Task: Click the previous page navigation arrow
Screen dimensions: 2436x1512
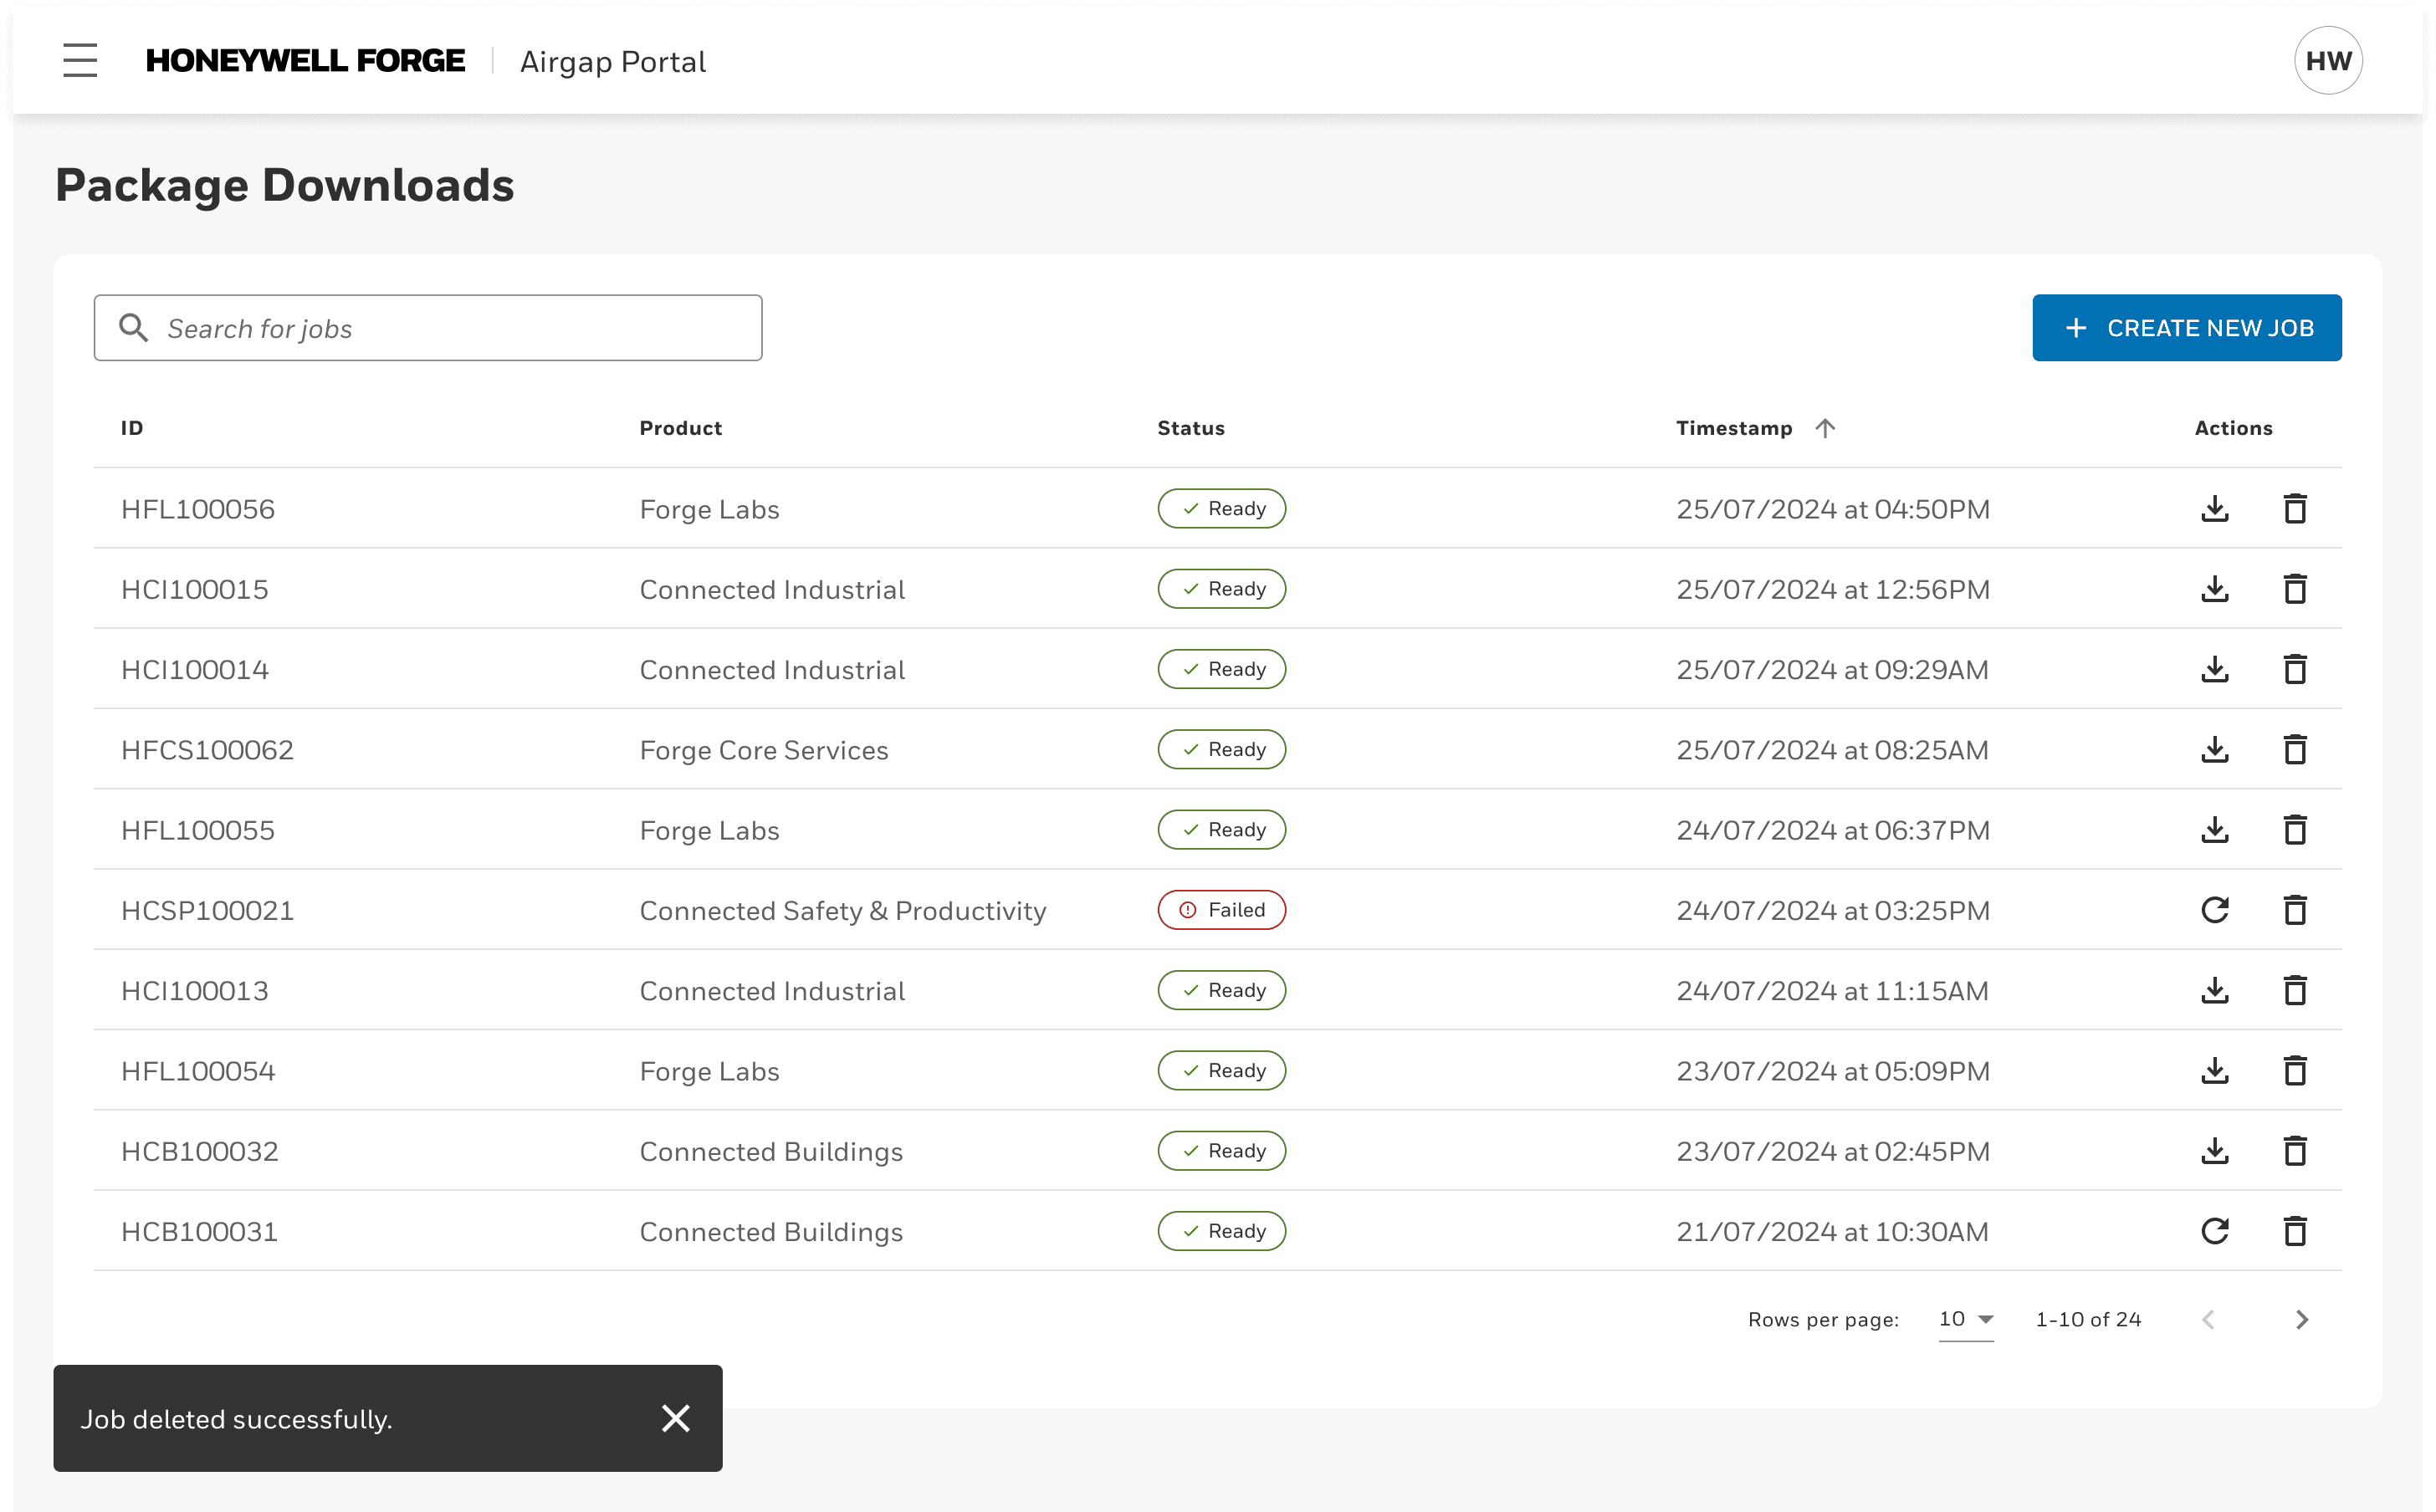Action: click(x=2208, y=1319)
